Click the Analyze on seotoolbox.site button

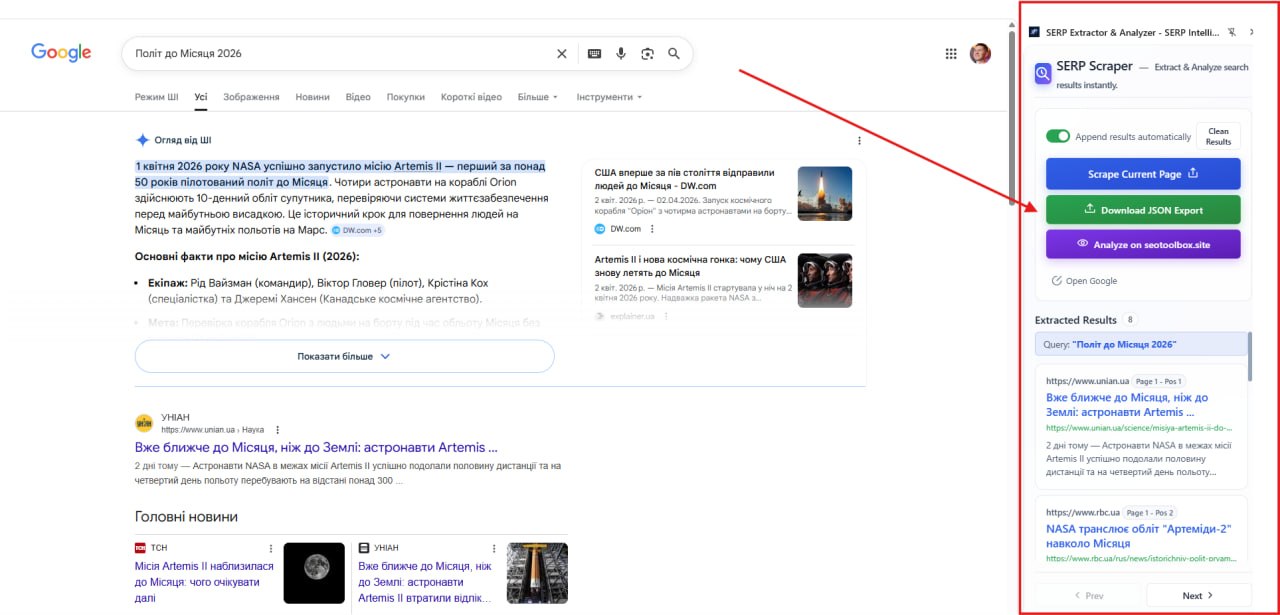click(x=1142, y=244)
